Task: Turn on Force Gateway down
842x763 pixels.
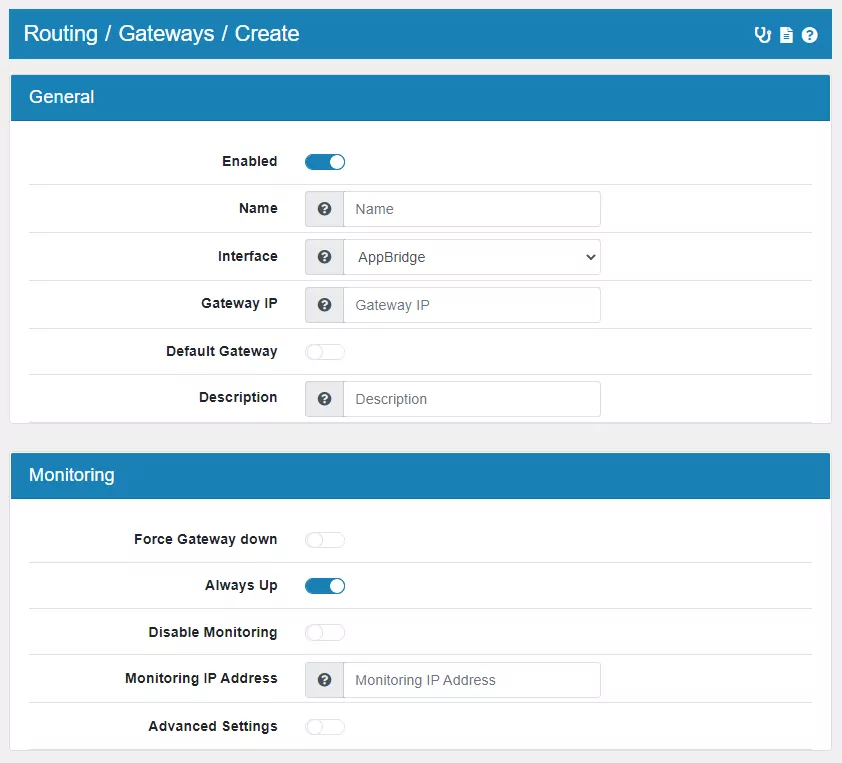Action: (x=324, y=539)
